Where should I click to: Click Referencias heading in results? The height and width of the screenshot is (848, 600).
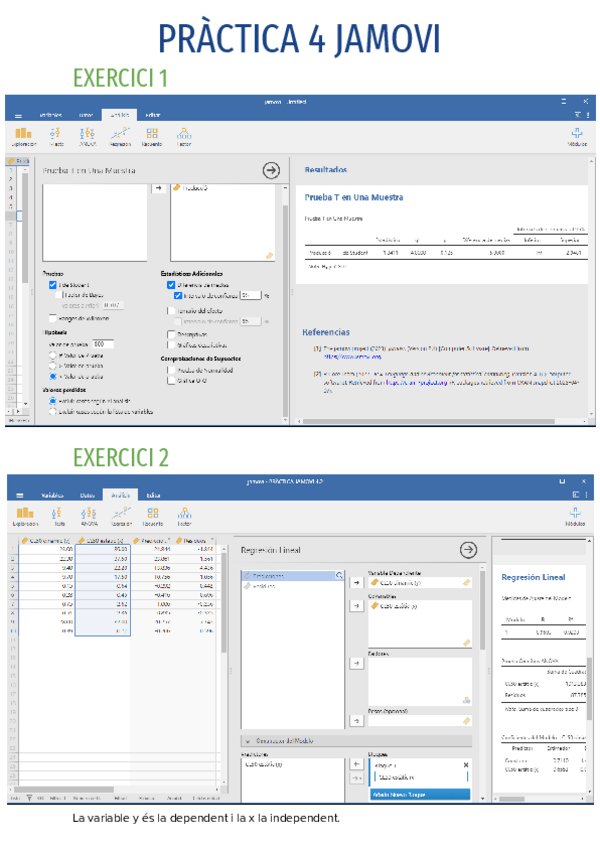[x=326, y=332]
